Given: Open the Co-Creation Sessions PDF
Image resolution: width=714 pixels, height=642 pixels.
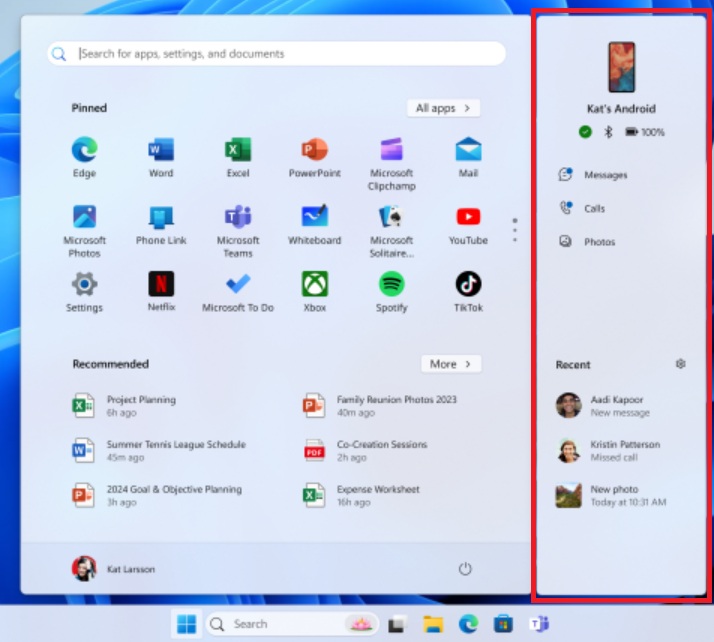Looking at the screenshot, I should (x=365, y=450).
